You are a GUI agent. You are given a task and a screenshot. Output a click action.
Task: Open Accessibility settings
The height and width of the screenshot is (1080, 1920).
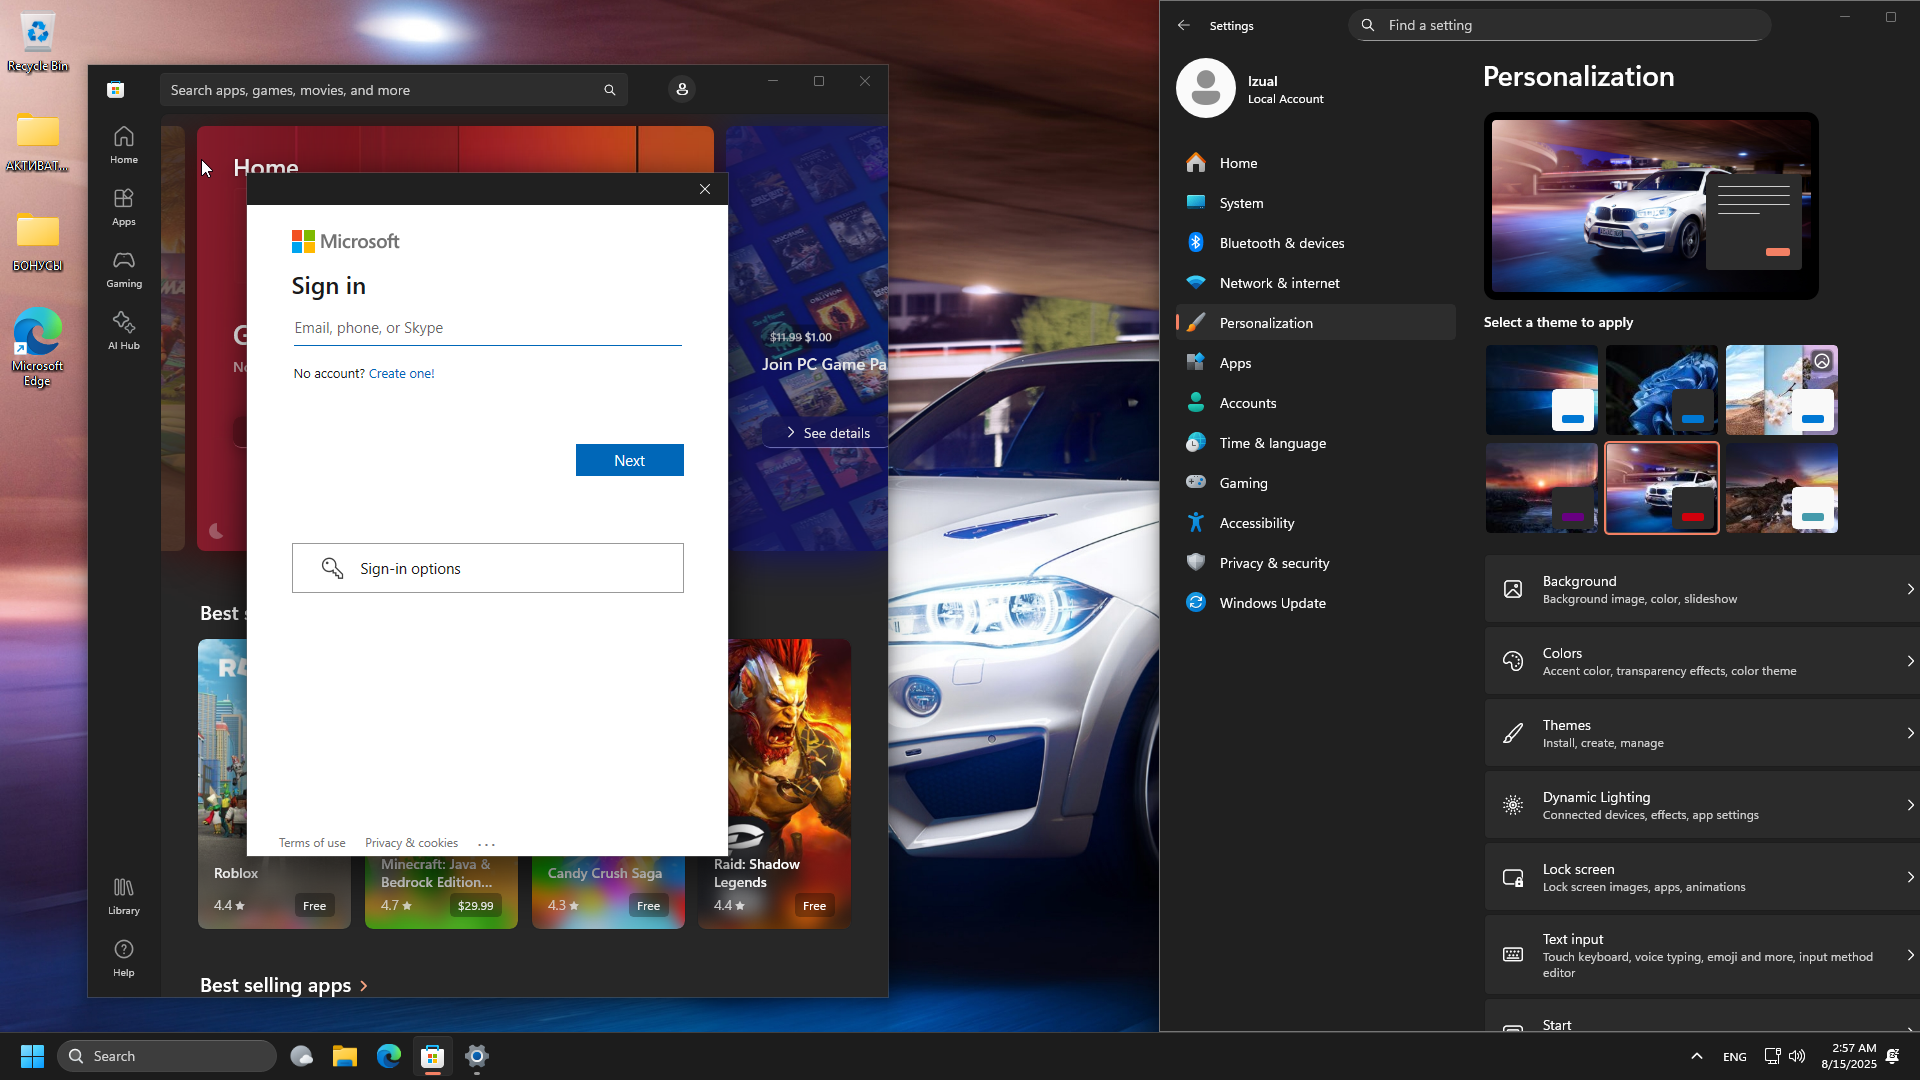(x=1315, y=522)
